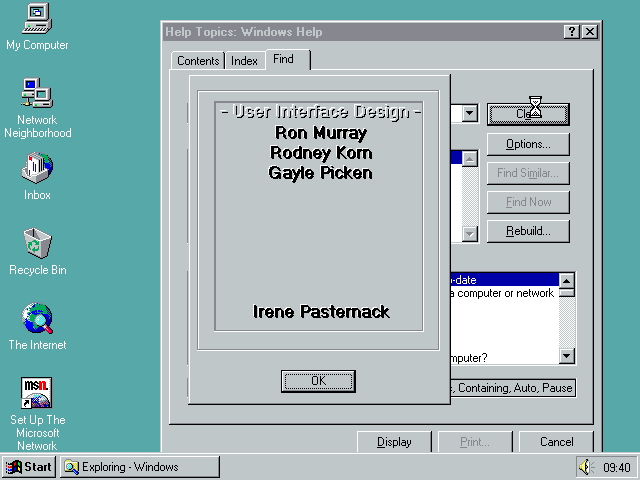Select topic ending 'a computer or network'
The height and width of the screenshot is (480, 640).
pos(504,293)
